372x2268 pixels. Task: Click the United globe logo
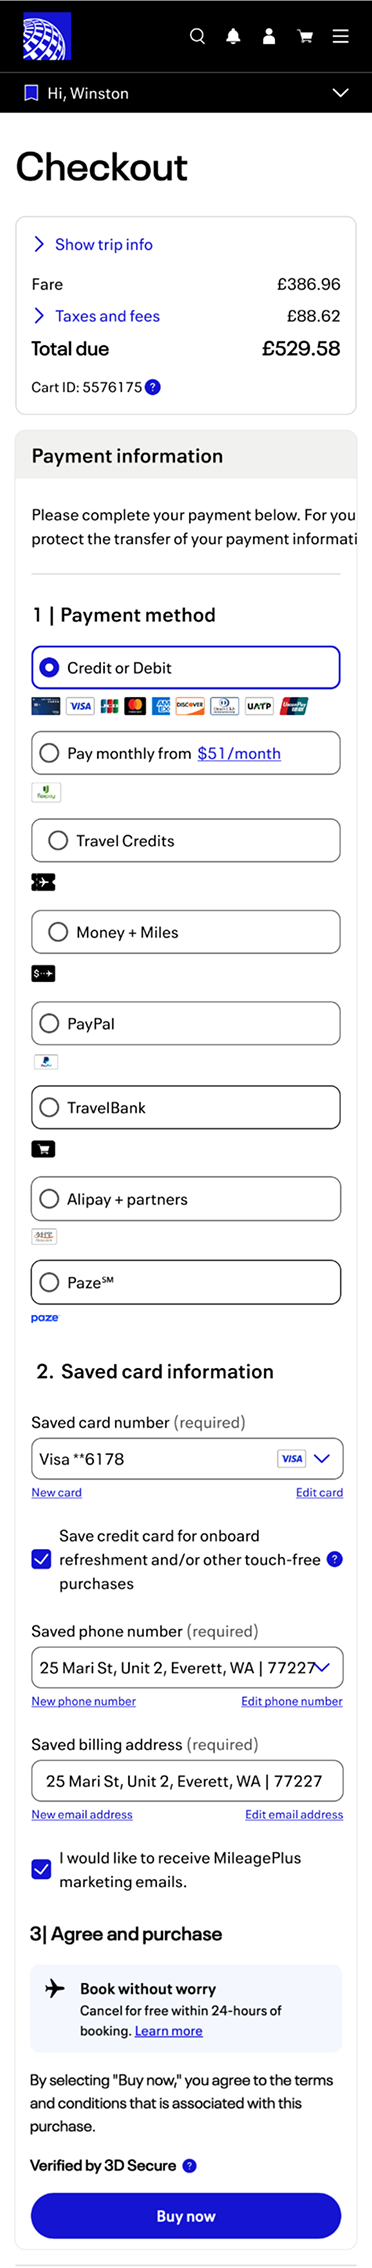(46, 36)
